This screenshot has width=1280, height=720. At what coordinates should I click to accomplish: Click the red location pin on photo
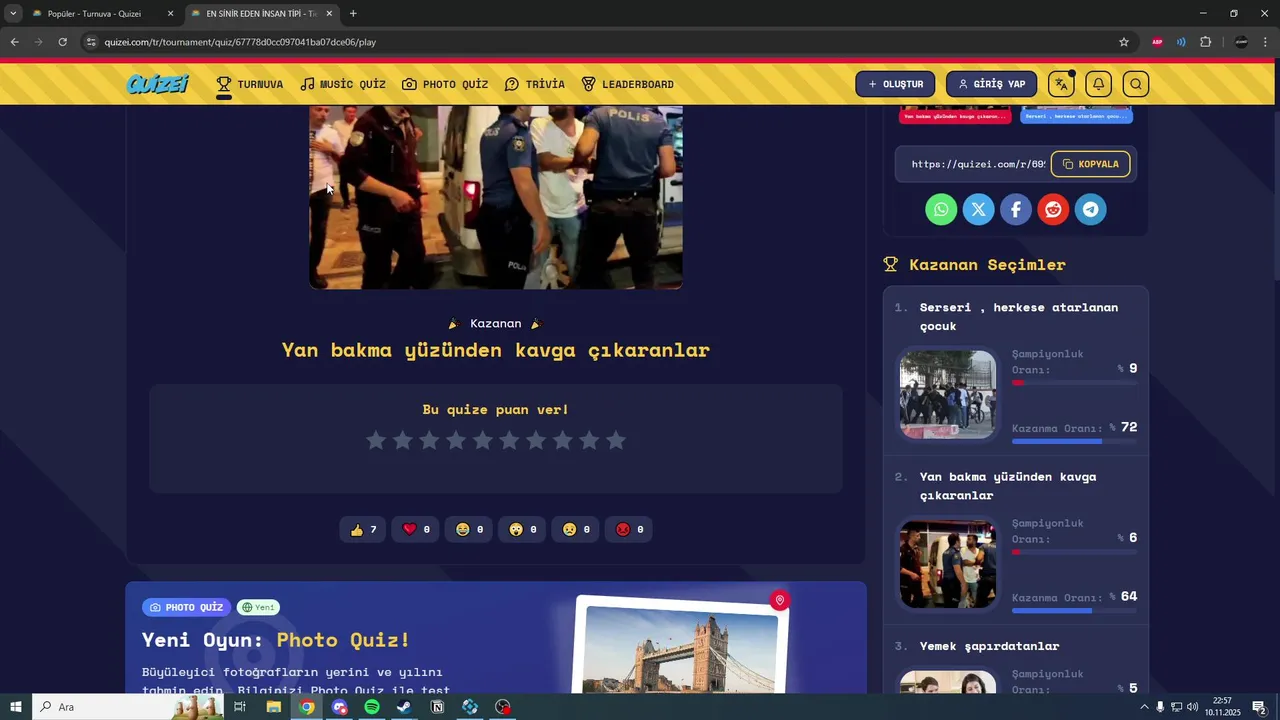coord(779,600)
